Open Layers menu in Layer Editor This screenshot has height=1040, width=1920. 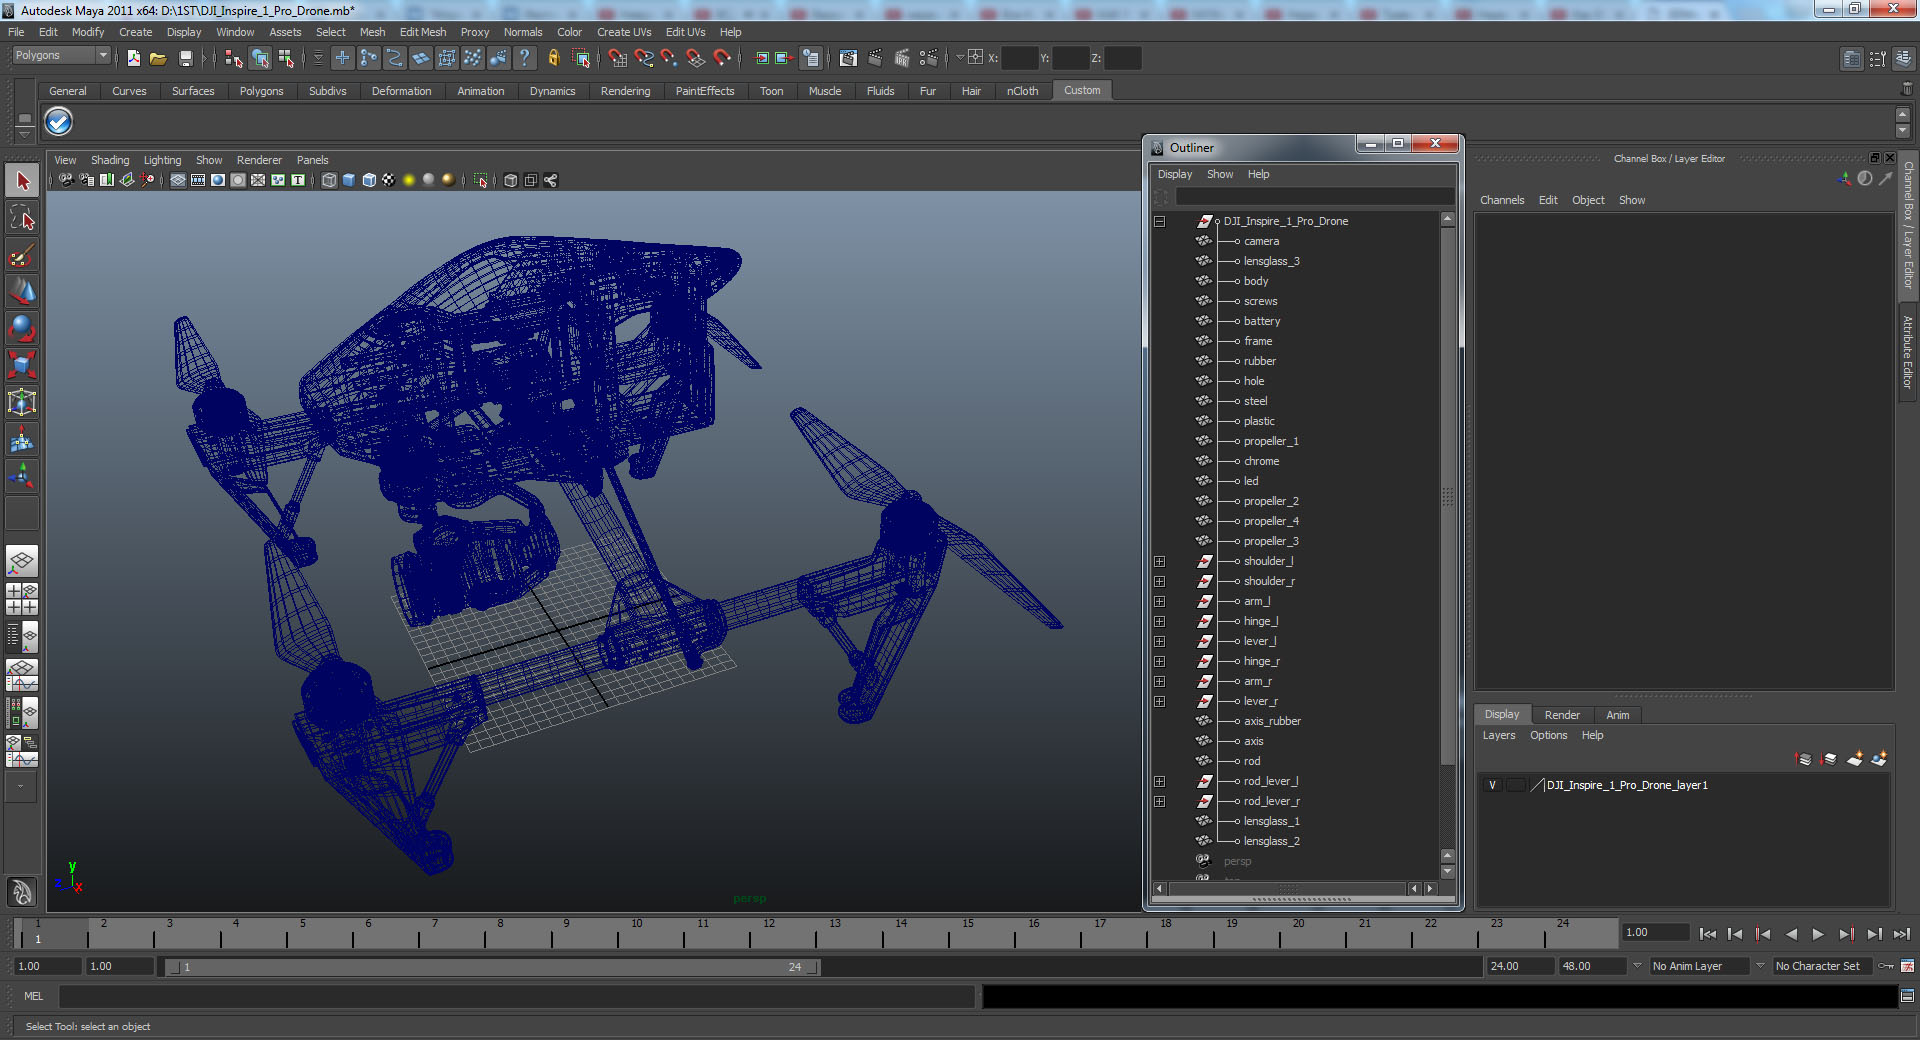(x=1498, y=735)
